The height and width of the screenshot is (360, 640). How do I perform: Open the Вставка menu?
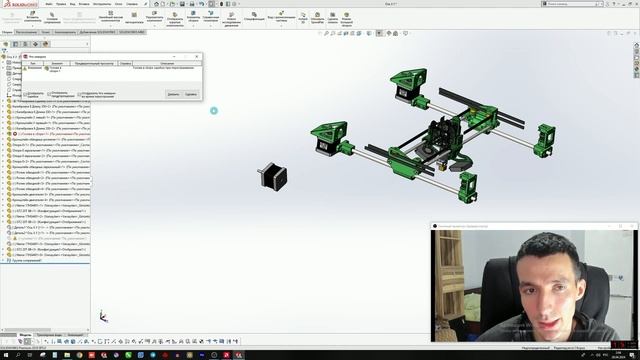(84, 4)
